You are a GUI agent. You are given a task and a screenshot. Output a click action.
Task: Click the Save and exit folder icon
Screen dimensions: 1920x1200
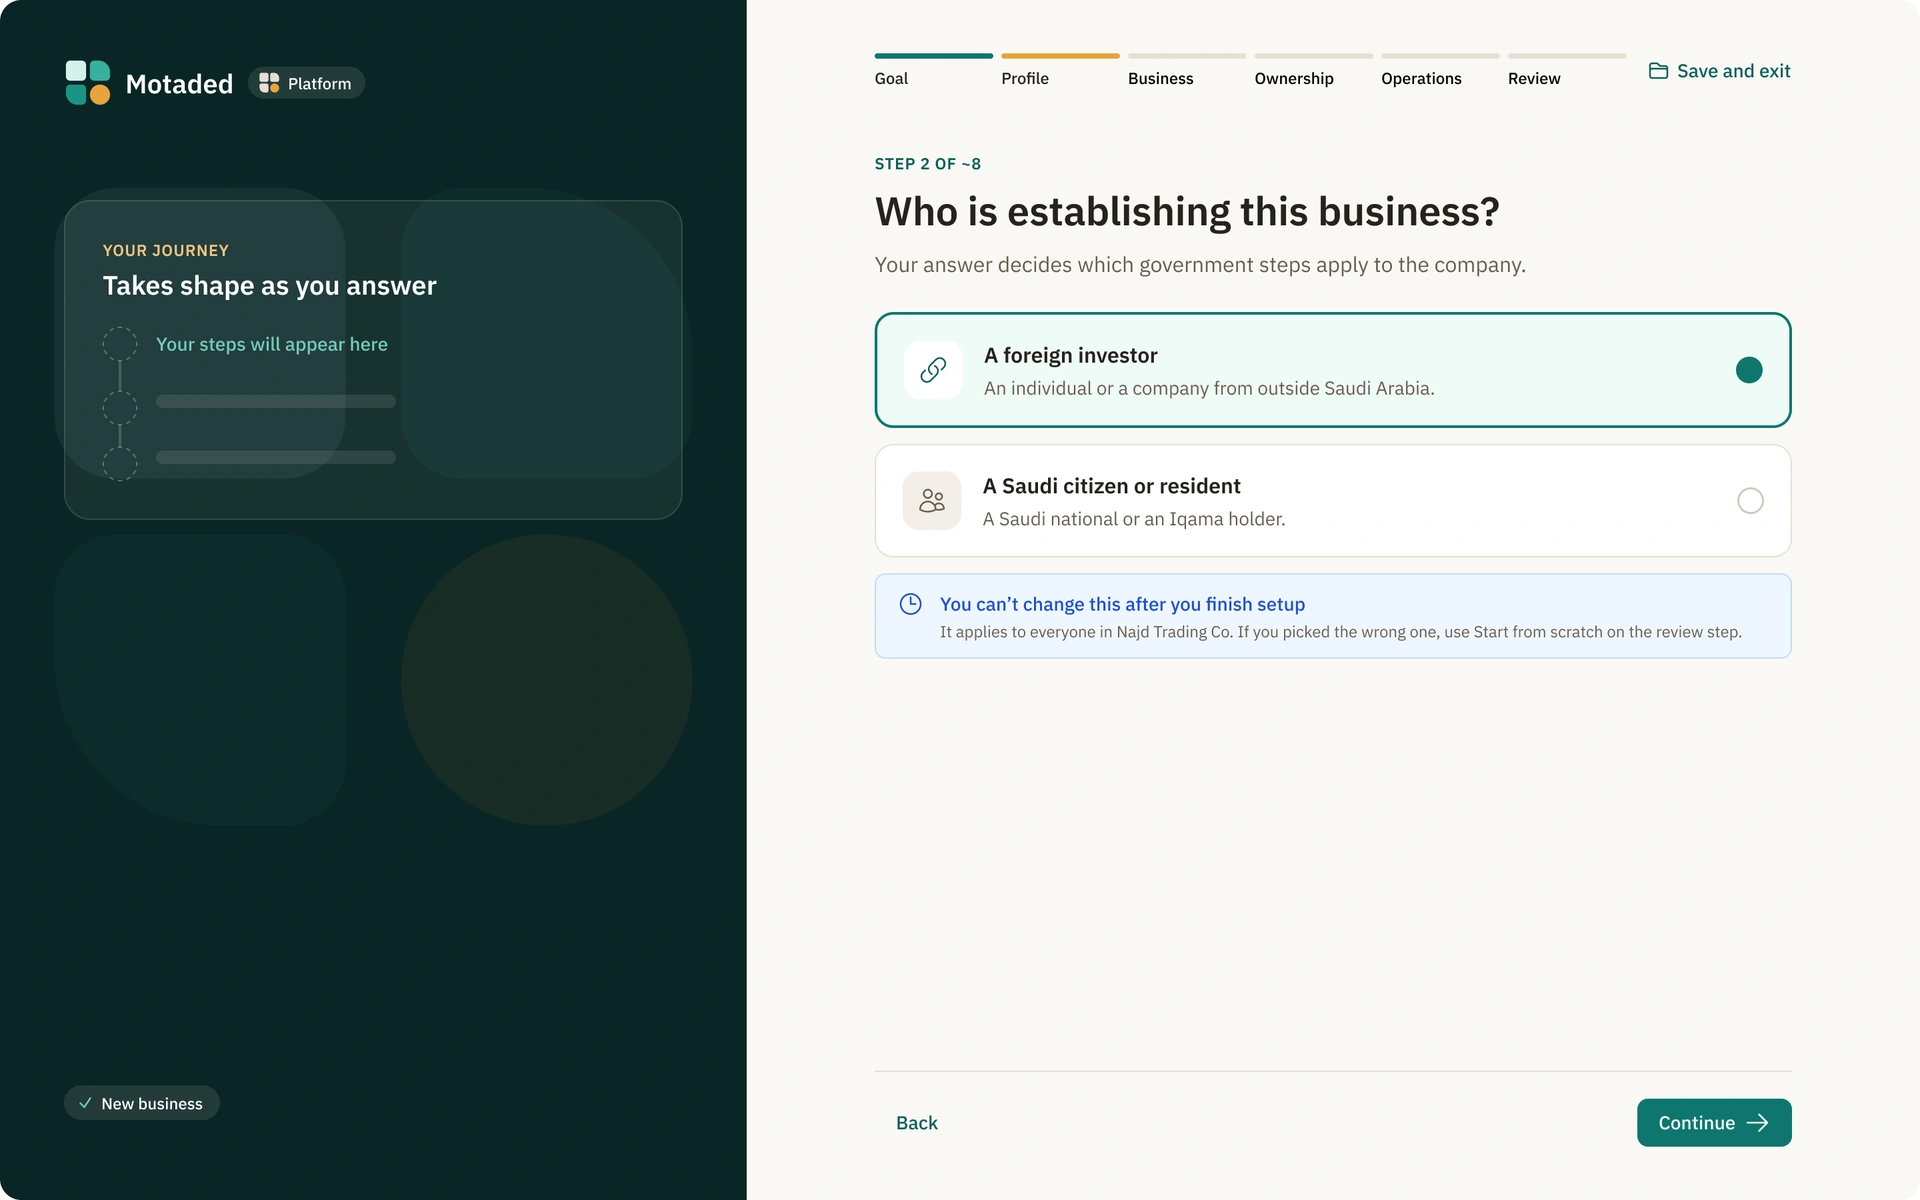pos(1658,71)
